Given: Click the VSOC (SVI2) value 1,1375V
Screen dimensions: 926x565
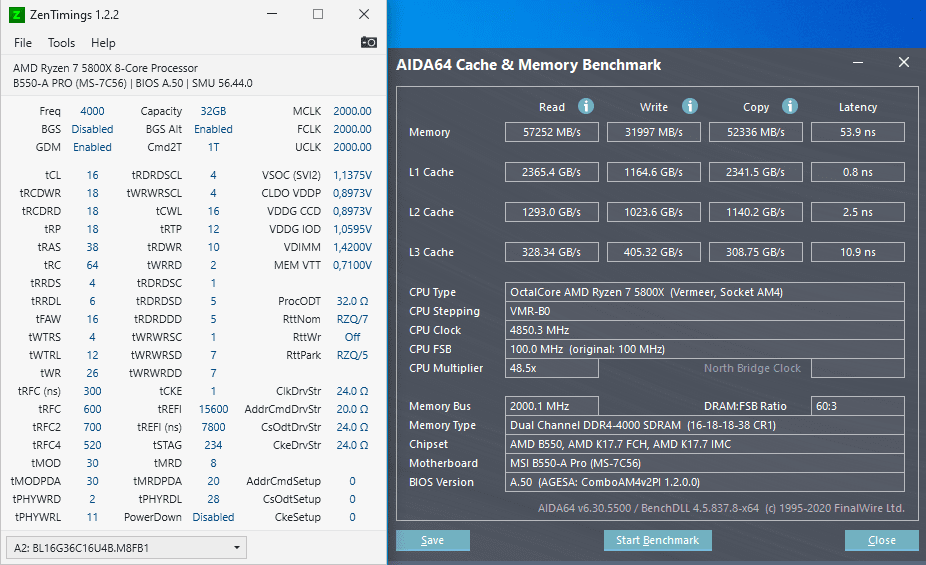Looking at the screenshot, I should [352, 175].
